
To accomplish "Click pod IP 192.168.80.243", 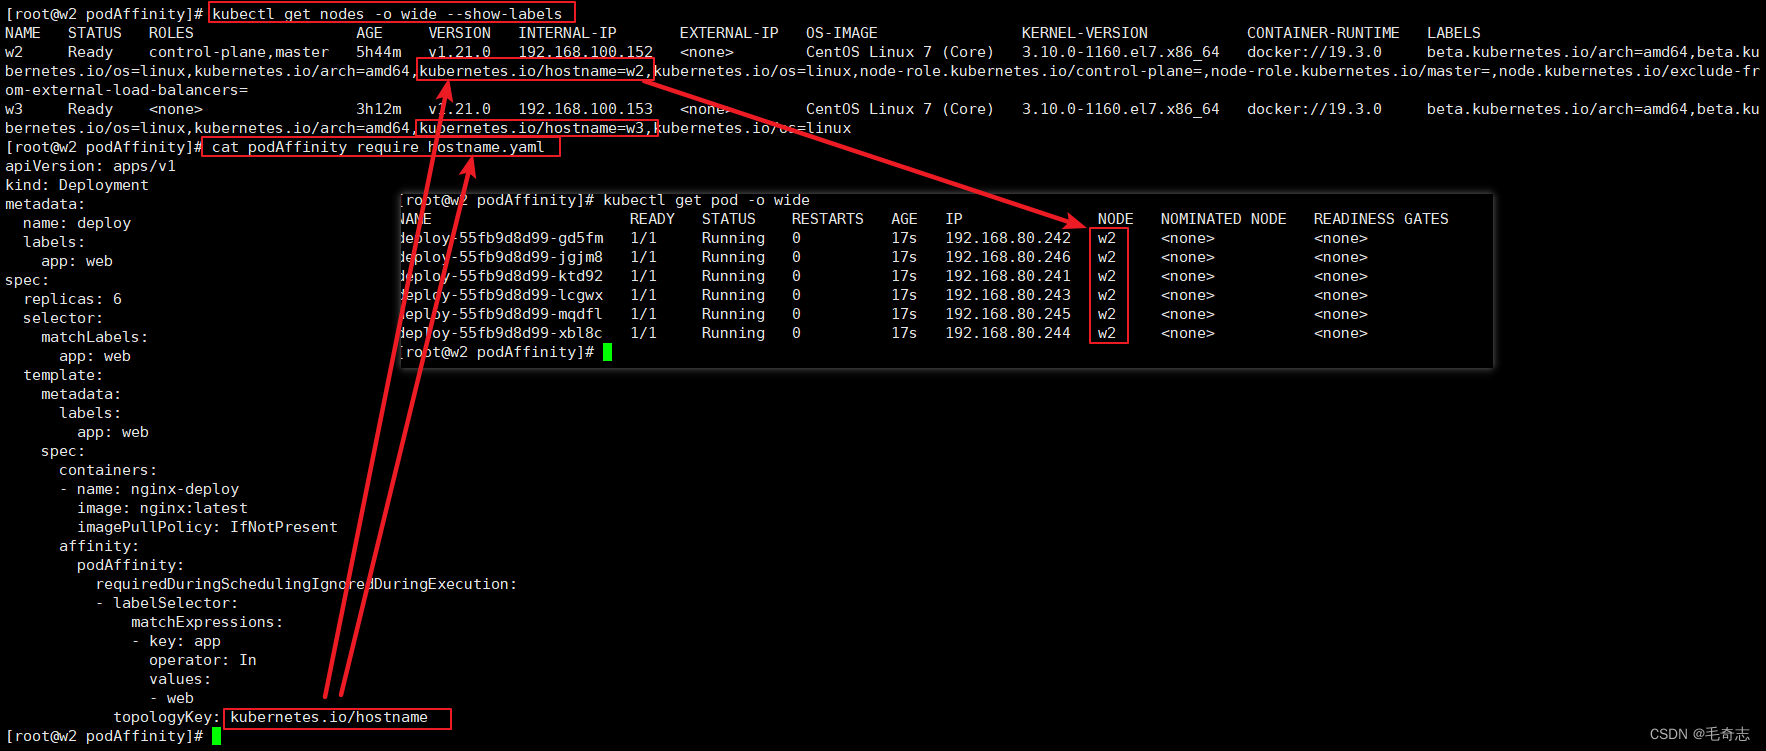I will [1008, 295].
